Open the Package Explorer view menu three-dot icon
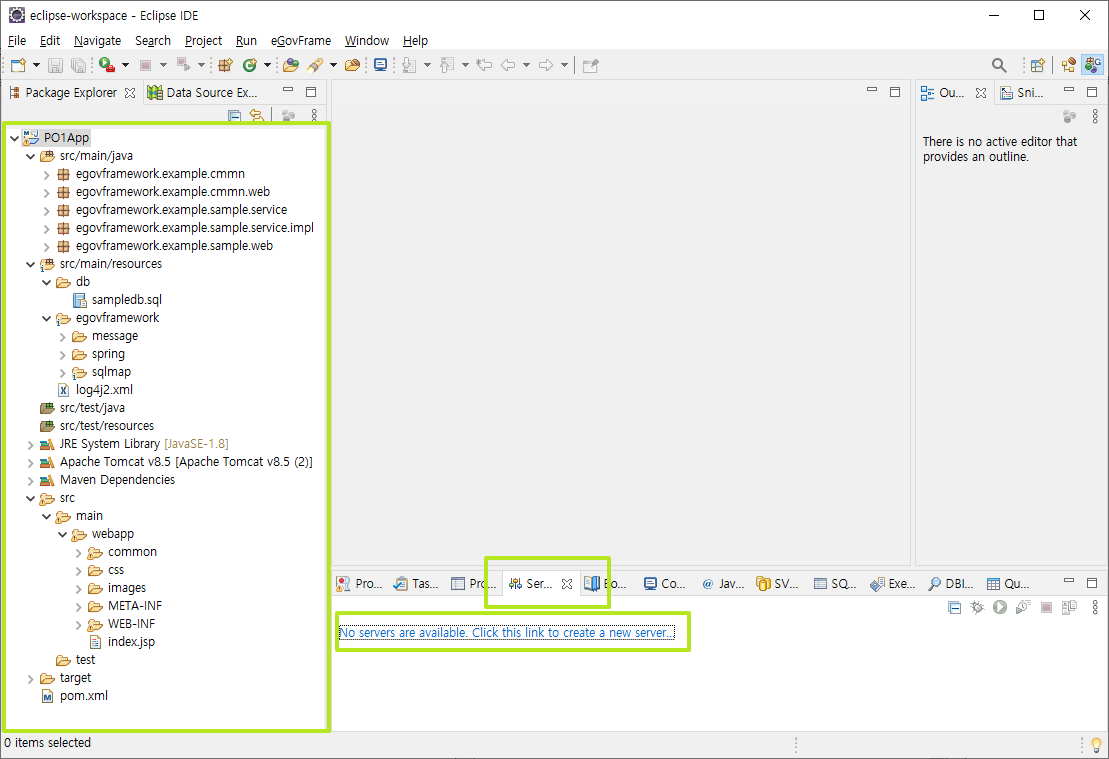1109x759 pixels. 314,115
